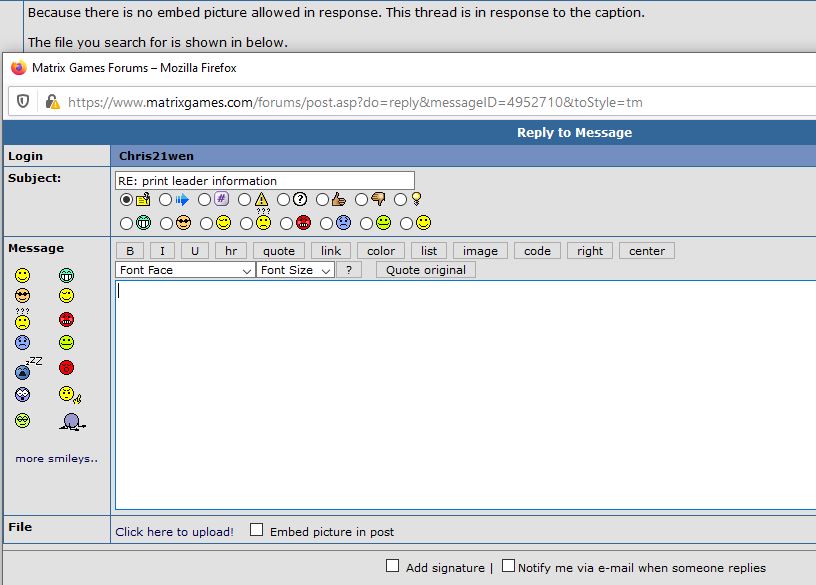This screenshot has height=585, width=816.
Task: Open the 'Click here to upload!' link
Action: [174, 532]
